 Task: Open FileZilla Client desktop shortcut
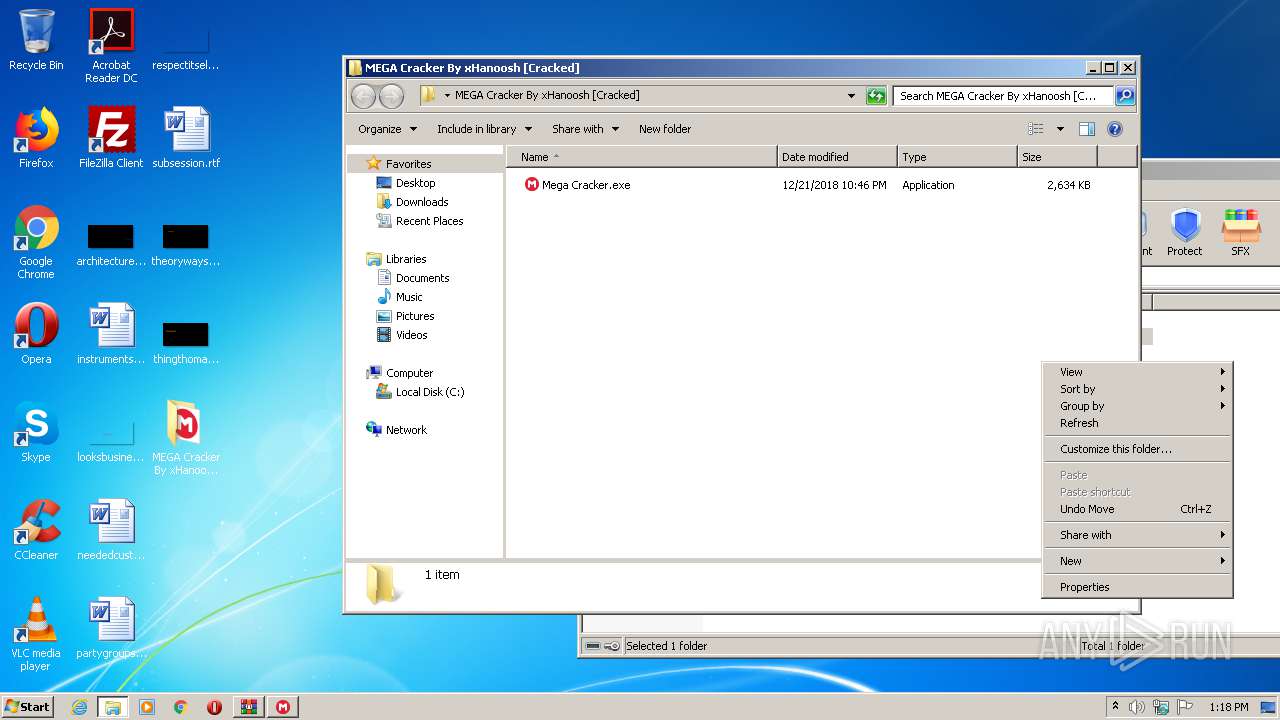111,138
